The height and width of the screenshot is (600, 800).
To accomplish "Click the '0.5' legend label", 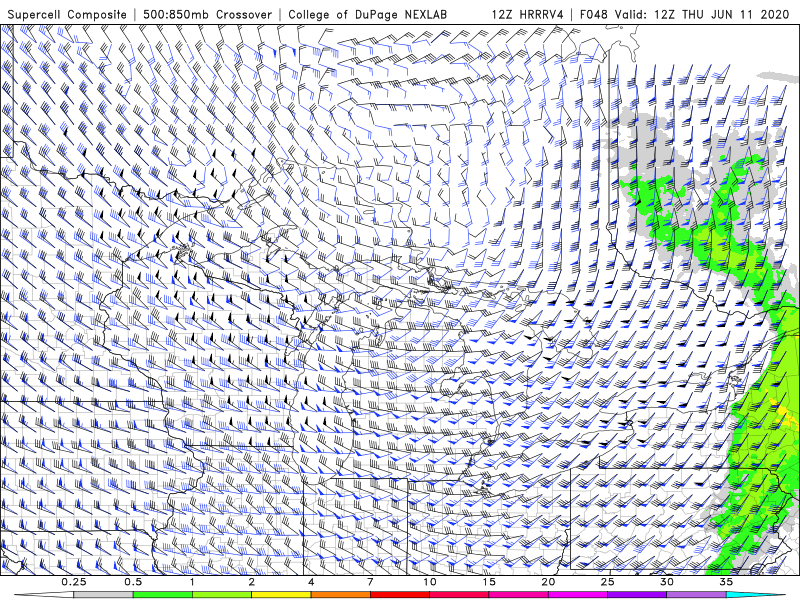I will coord(133,582).
